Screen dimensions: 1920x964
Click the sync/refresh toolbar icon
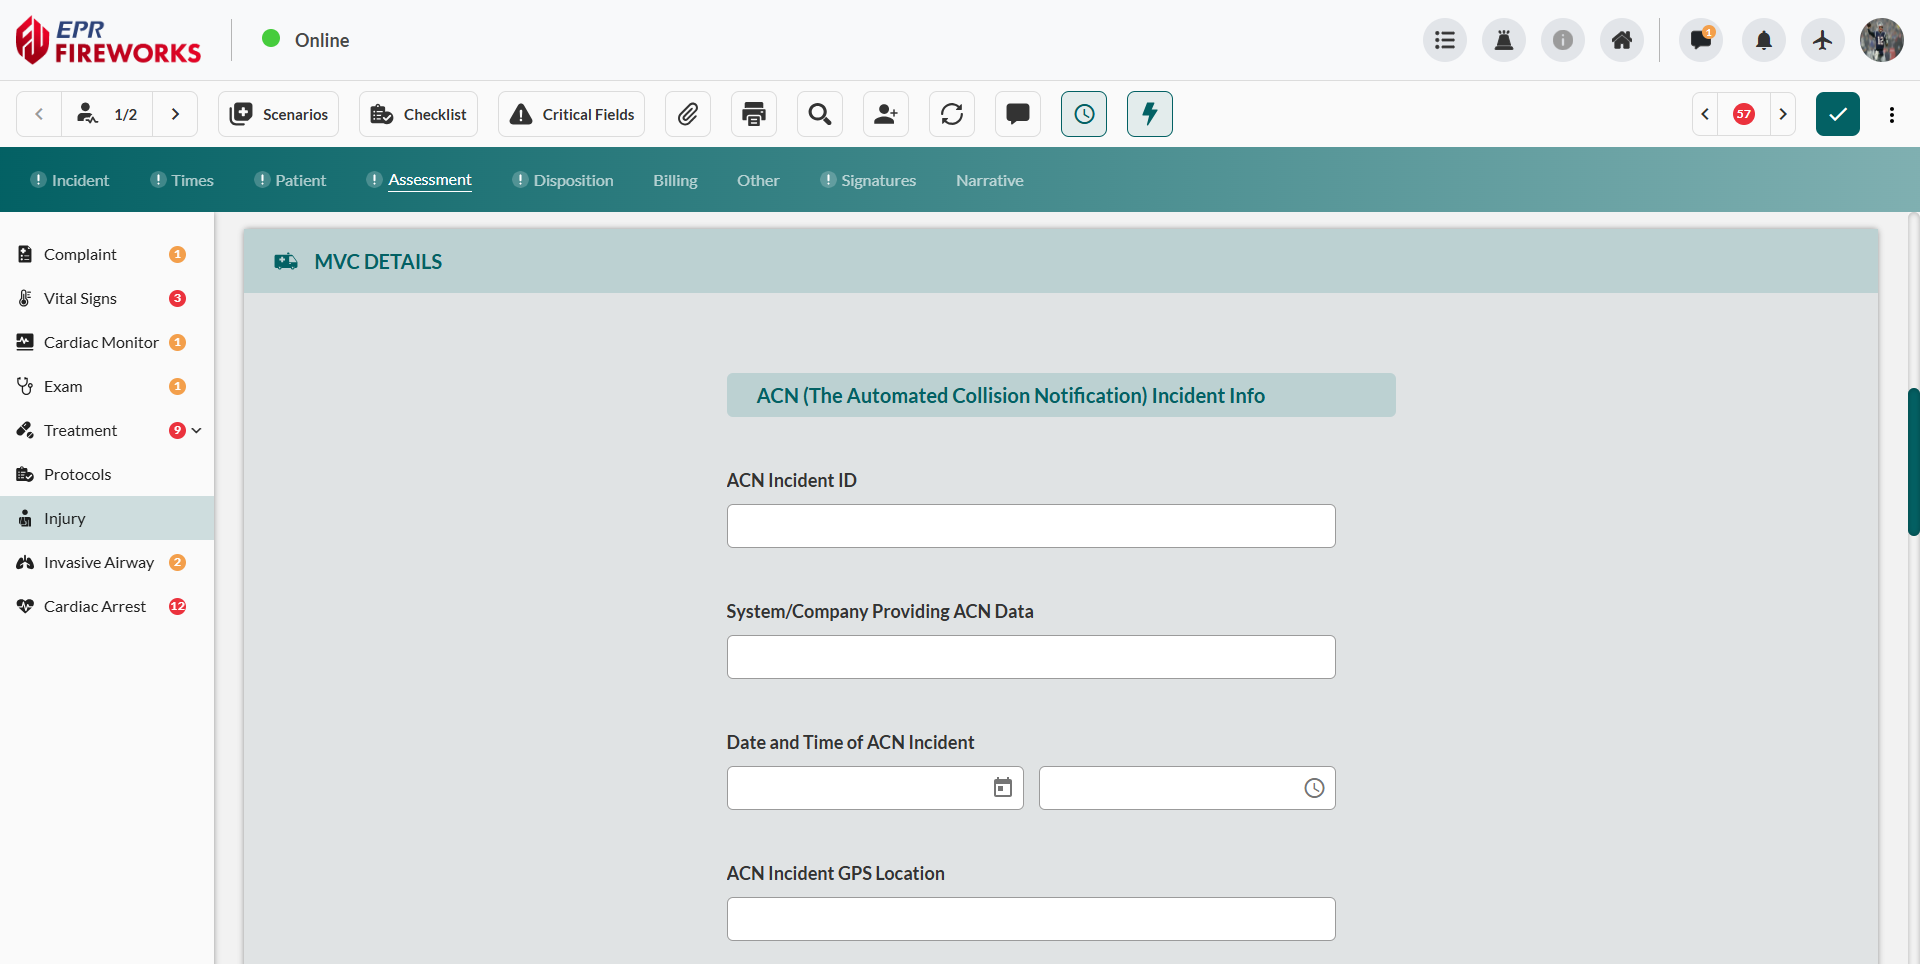[x=951, y=113]
